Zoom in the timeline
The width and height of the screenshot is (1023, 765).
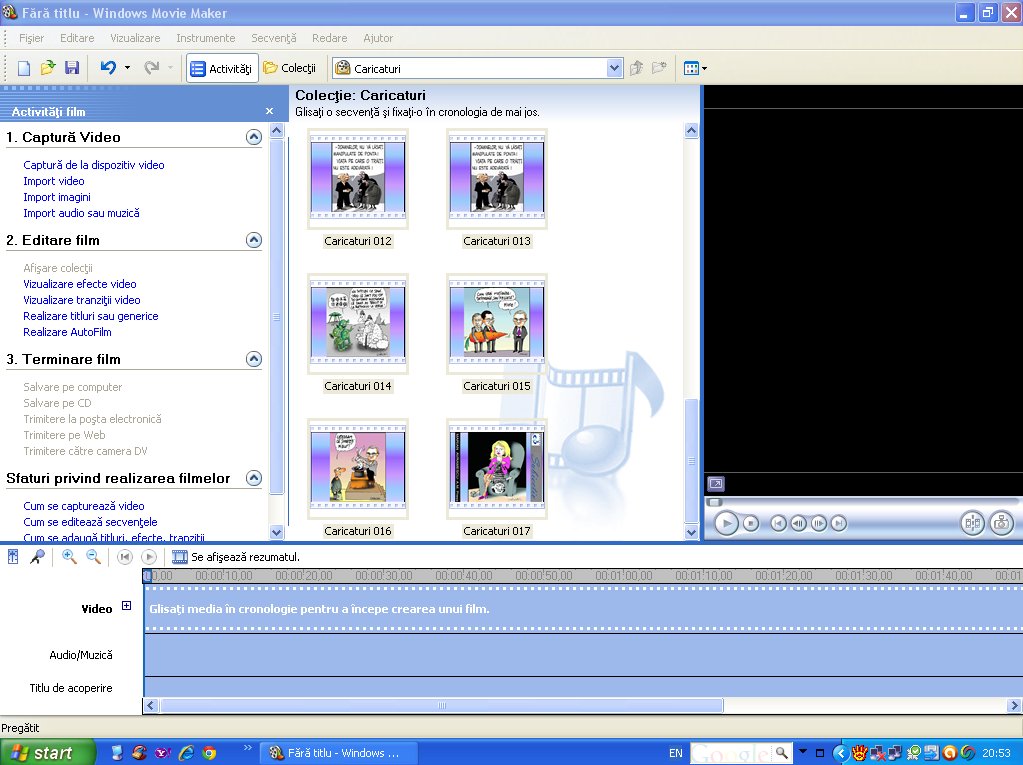tap(69, 557)
